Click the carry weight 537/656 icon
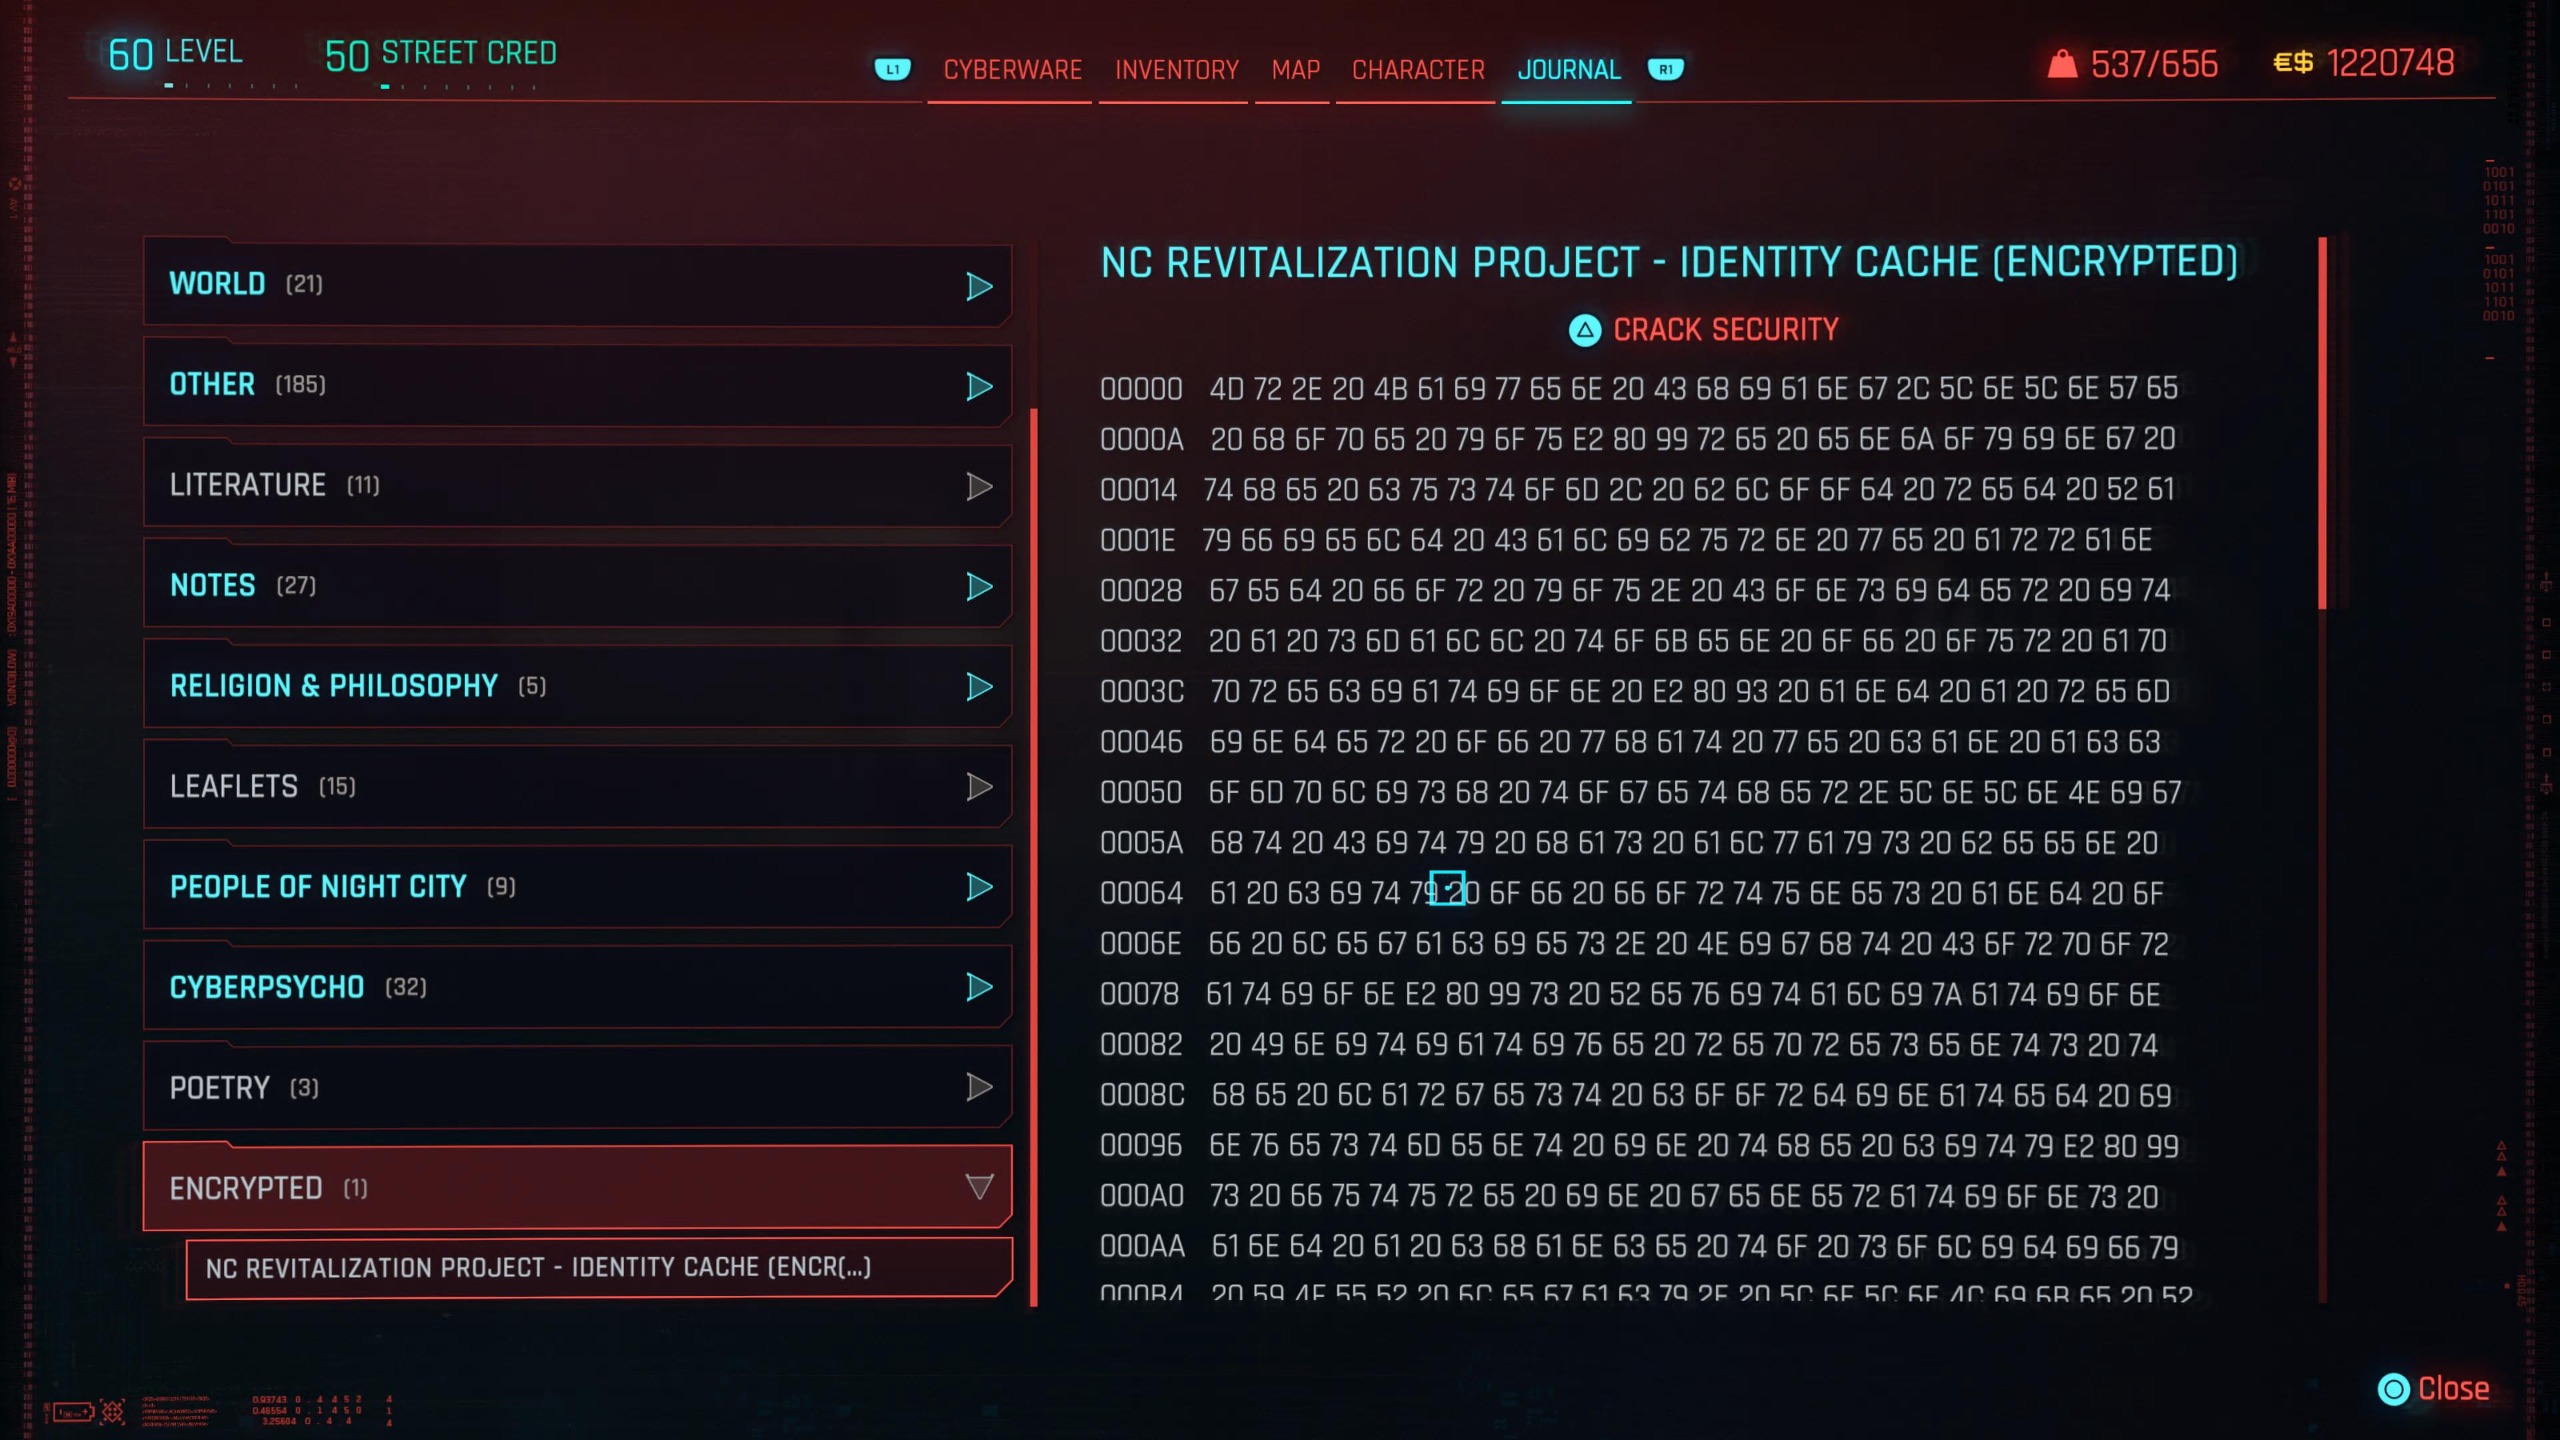Image resolution: width=2560 pixels, height=1440 pixels. pyautogui.click(x=2062, y=64)
